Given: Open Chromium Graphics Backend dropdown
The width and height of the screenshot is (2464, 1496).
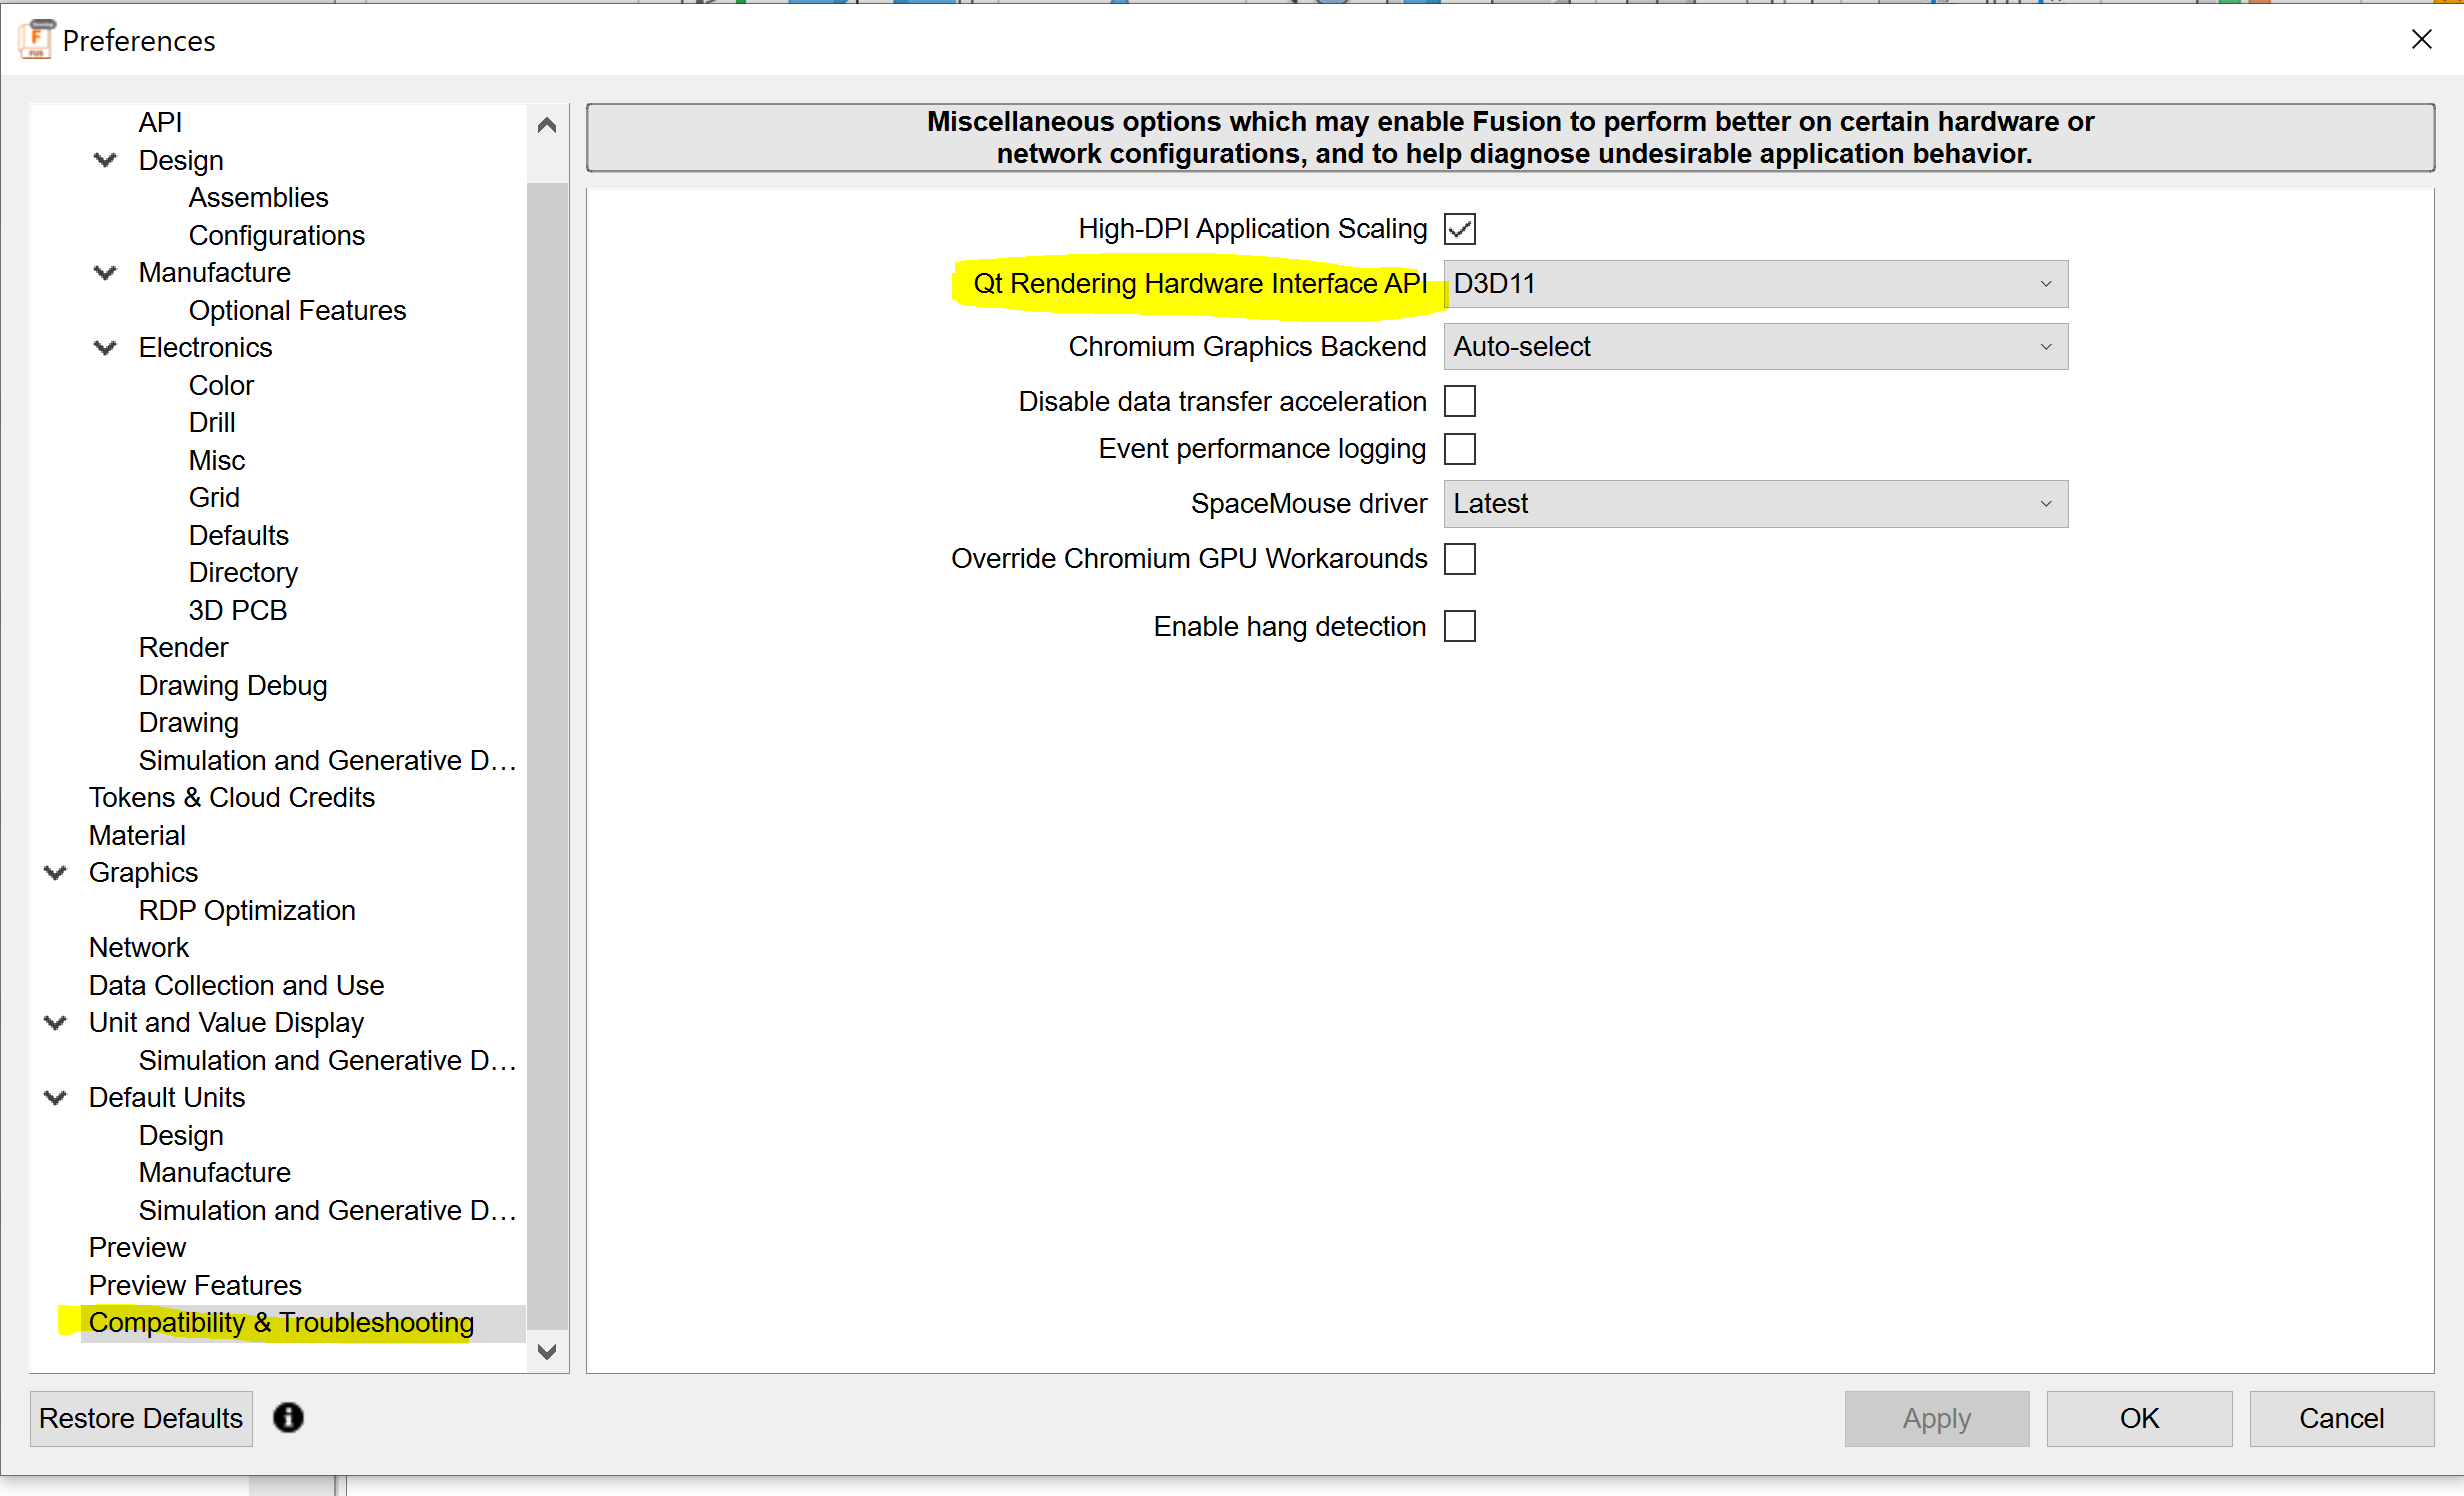Looking at the screenshot, I should click(x=1755, y=347).
